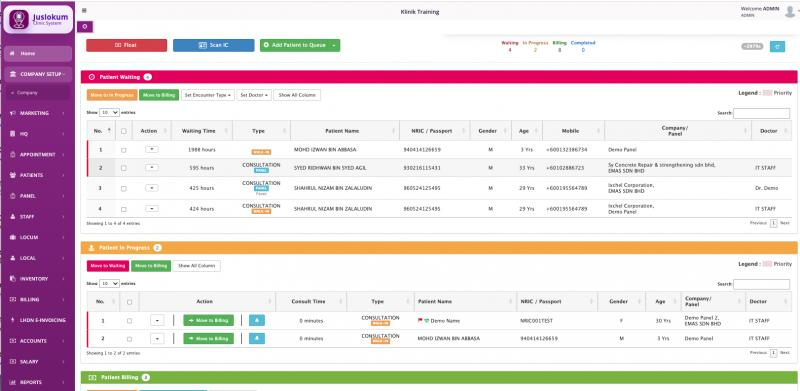Click the HQ sidebar icon
Image resolution: width=800 pixels, height=391 pixels.
tap(13, 134)
